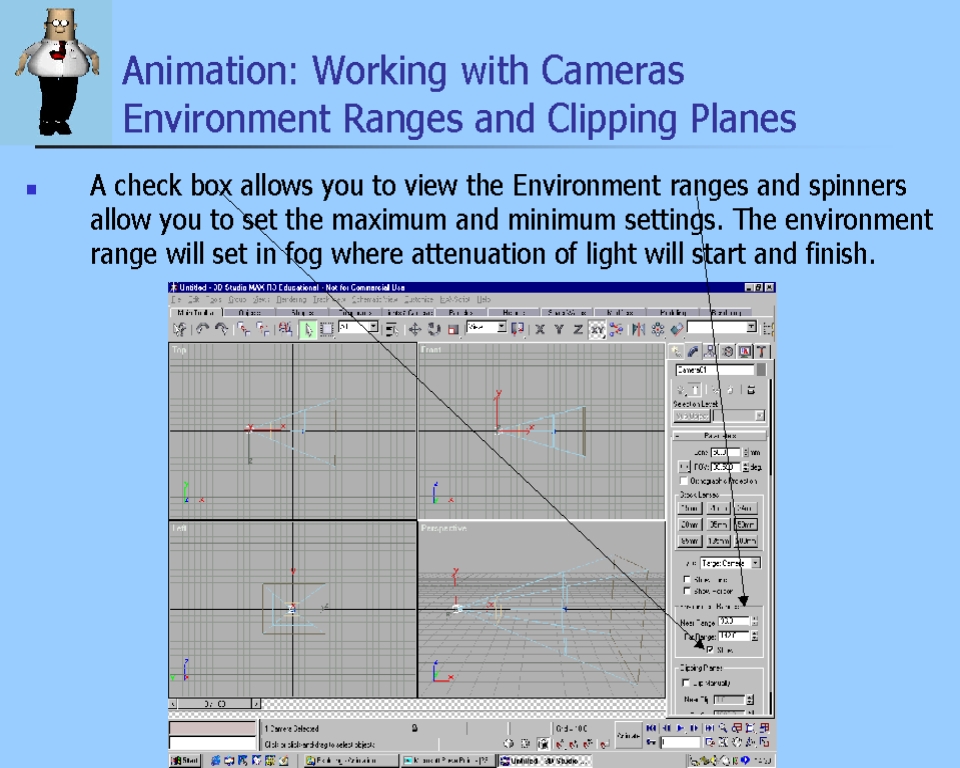Viewport: 960px width, 768px height.
Task: Switch to the Objects tab panel
Action: coord(249,313)
